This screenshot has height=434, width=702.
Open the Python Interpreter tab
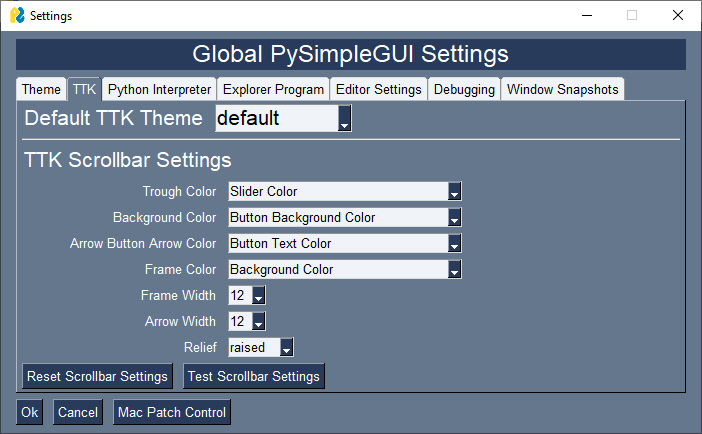click(159, 89)
